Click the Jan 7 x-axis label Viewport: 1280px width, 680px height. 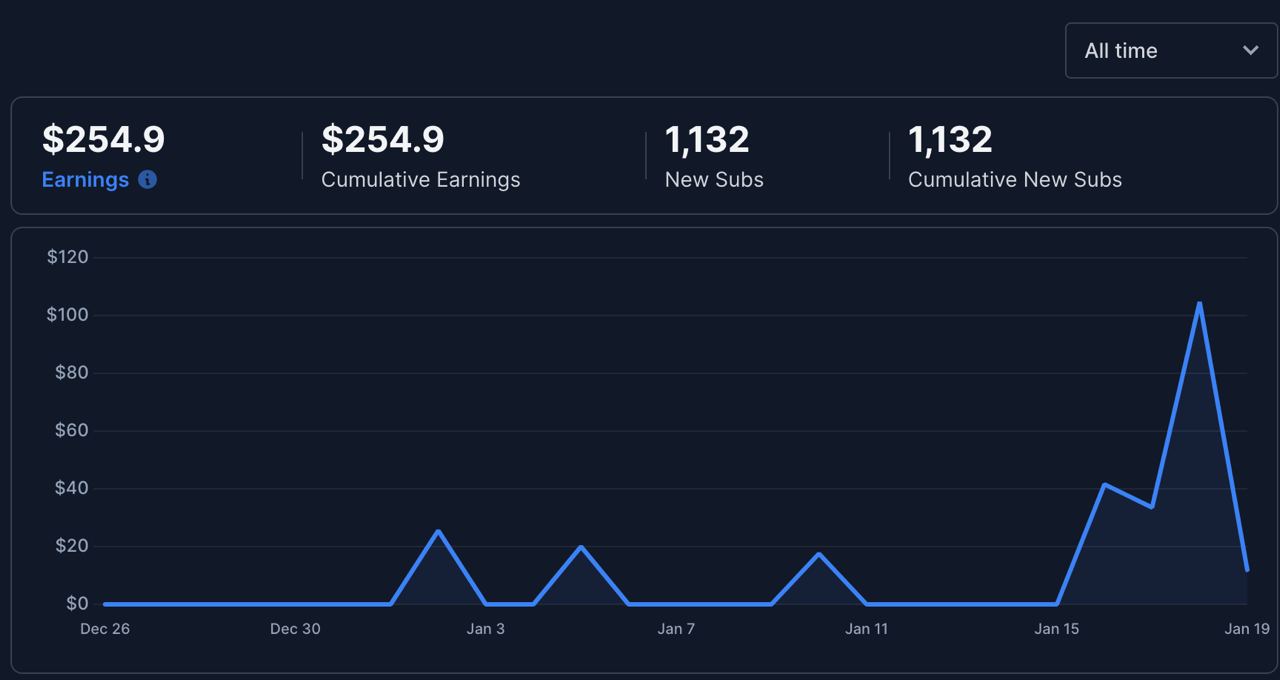pos(676,629)
